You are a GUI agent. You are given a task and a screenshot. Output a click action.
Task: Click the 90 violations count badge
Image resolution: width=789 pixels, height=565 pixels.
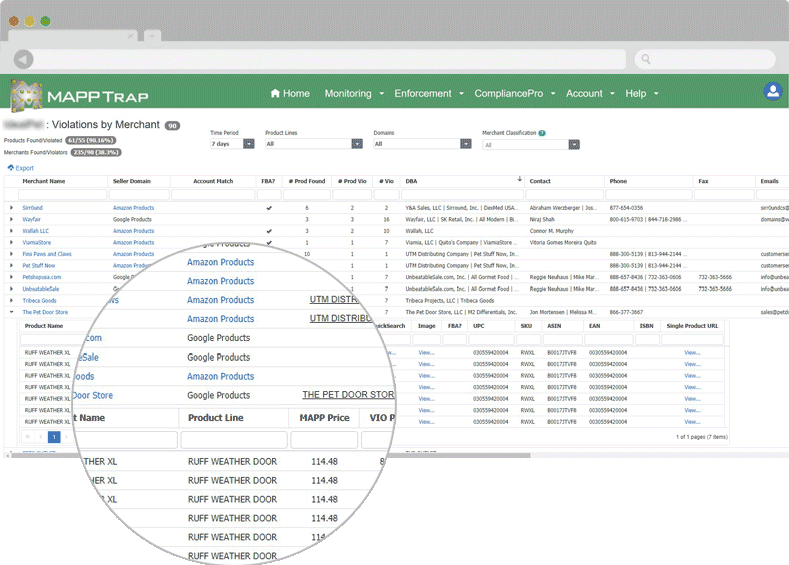point(173,126)
